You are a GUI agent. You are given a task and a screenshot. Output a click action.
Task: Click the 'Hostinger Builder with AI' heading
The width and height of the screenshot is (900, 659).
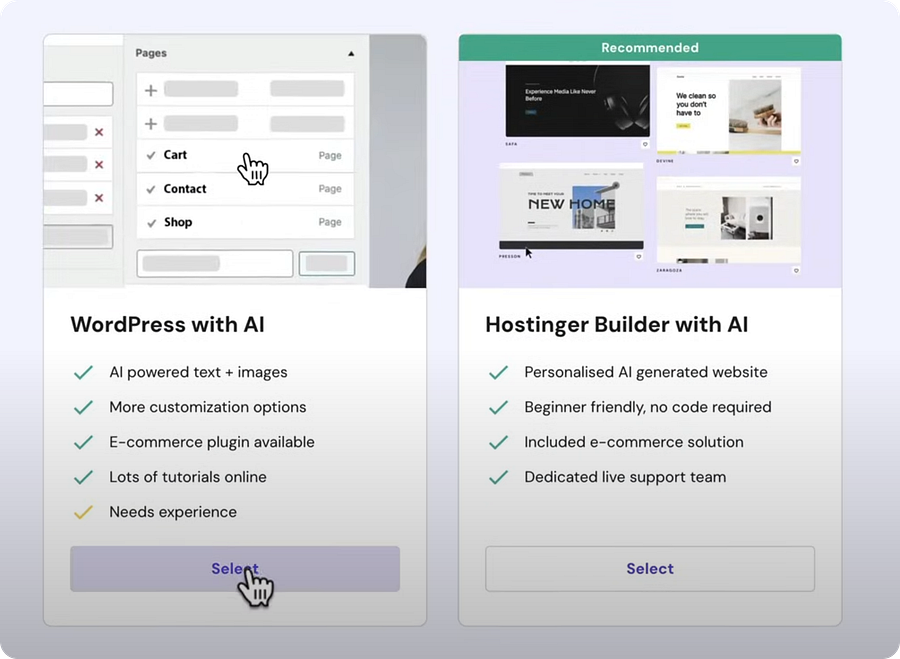616,324
